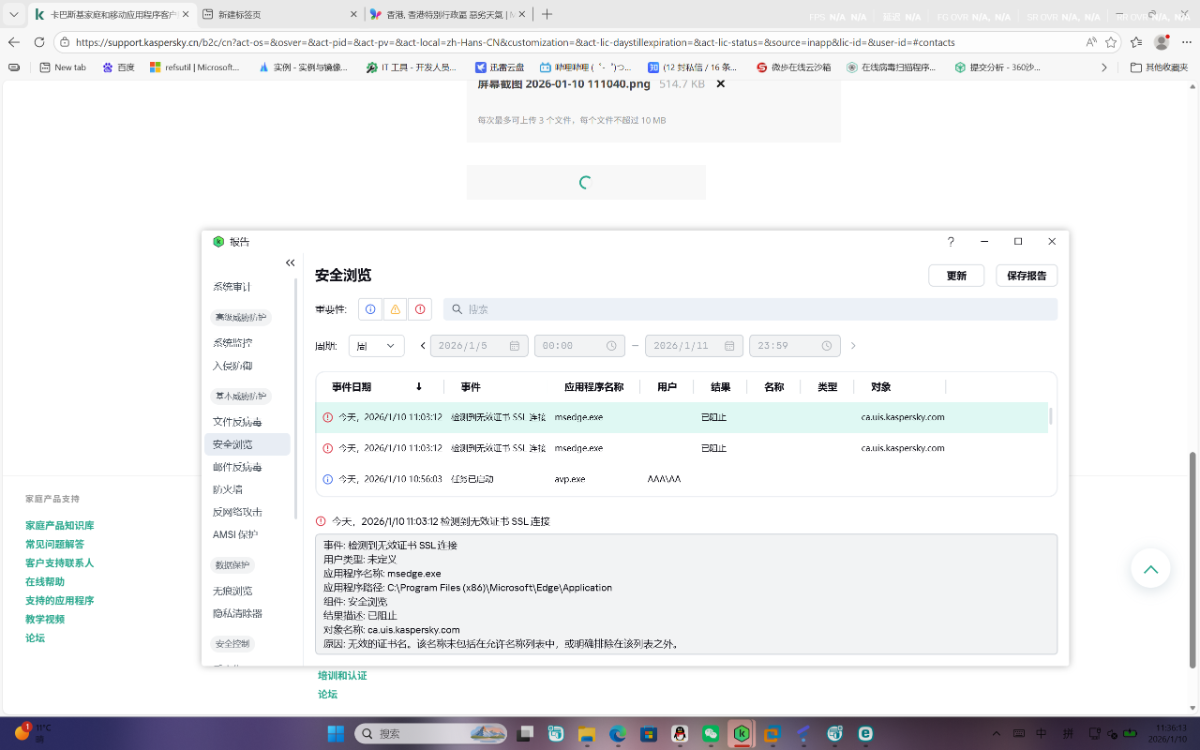Open the 其他收藏夹 bookmarks folder
The image size is (1200, 750).
[1161, 67]
